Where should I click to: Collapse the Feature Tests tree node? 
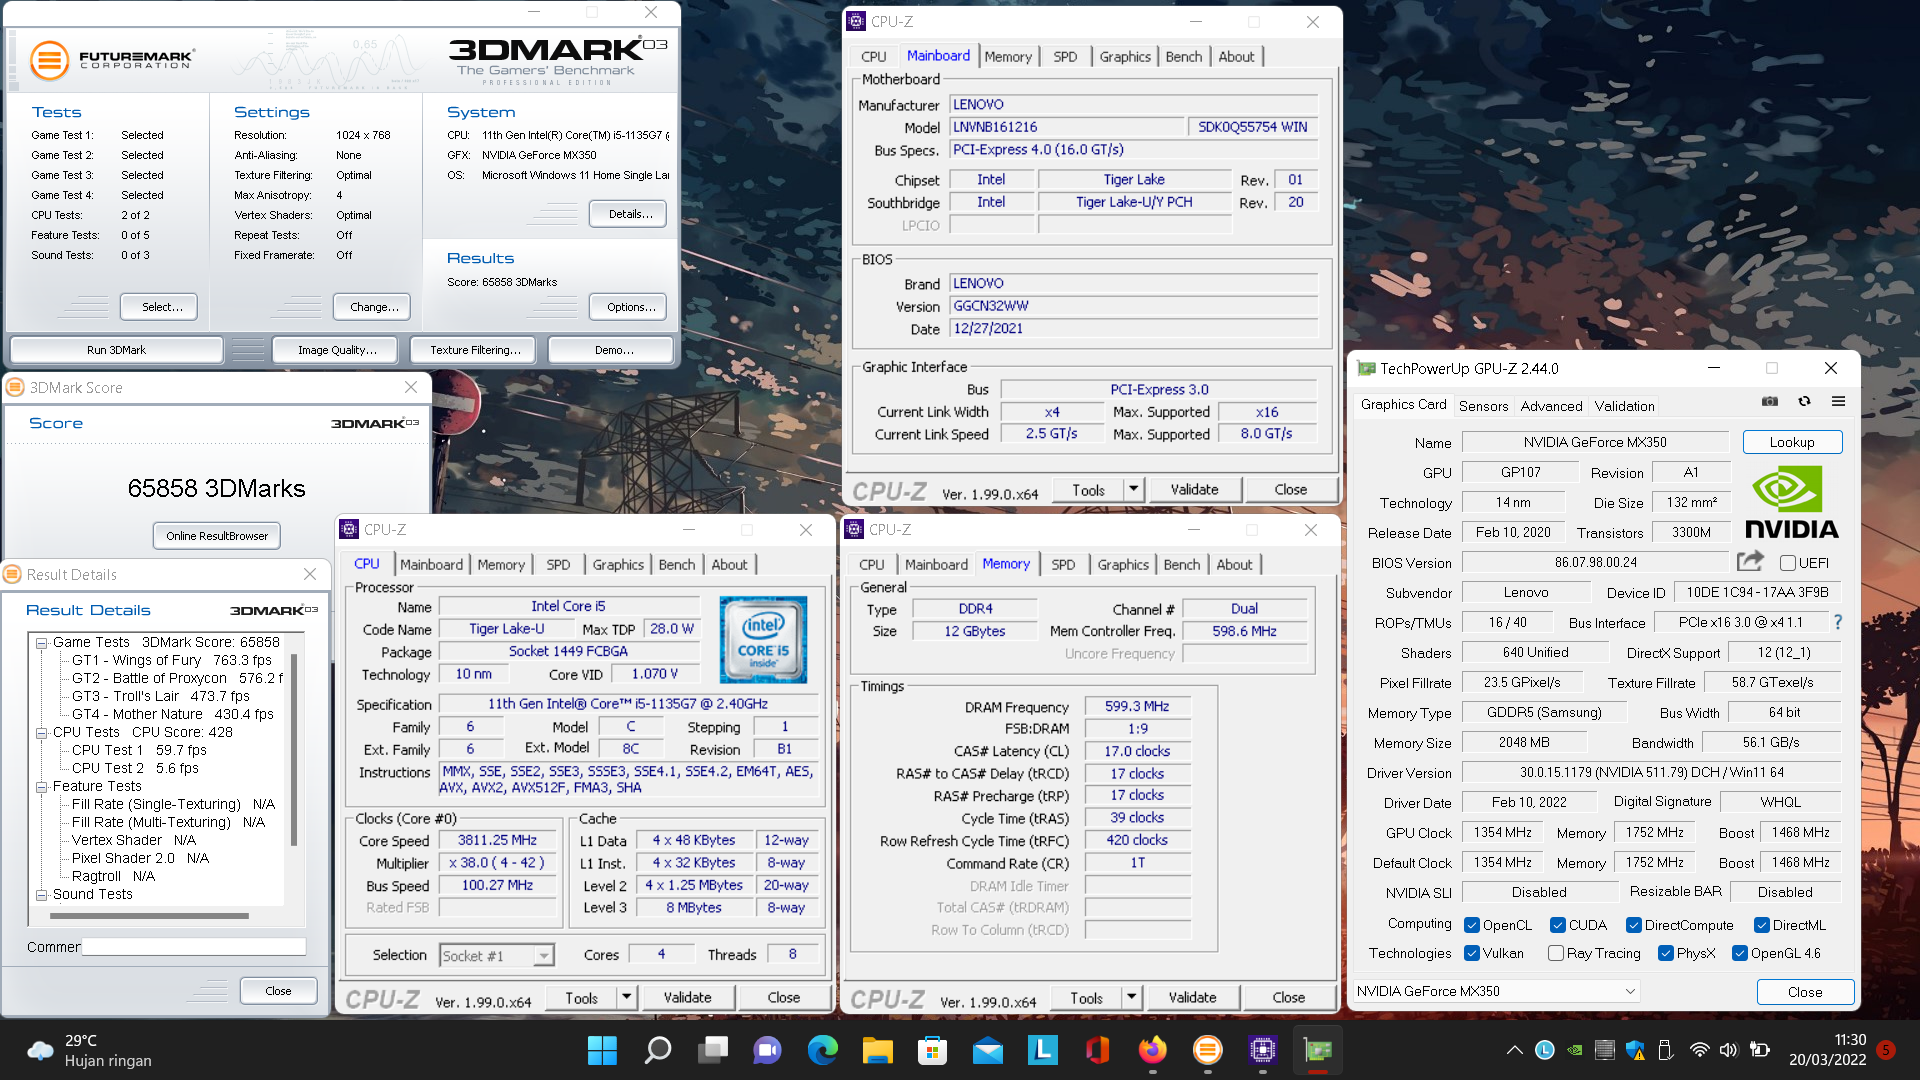tap(42, 787)
